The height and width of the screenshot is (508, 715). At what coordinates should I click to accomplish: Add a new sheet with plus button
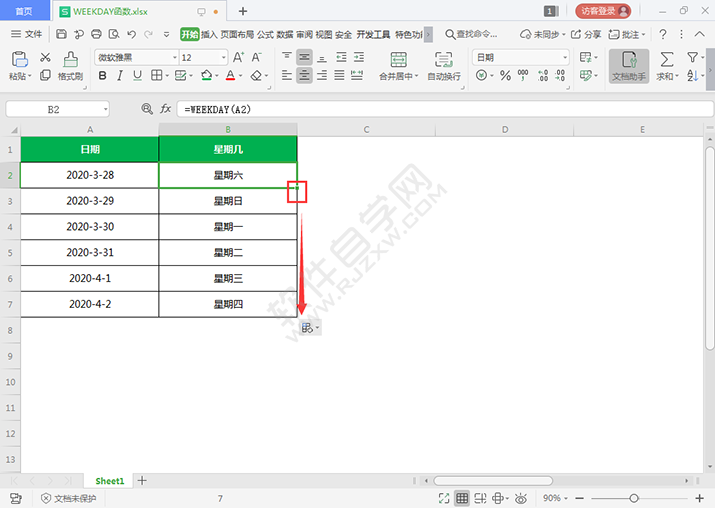142,480
